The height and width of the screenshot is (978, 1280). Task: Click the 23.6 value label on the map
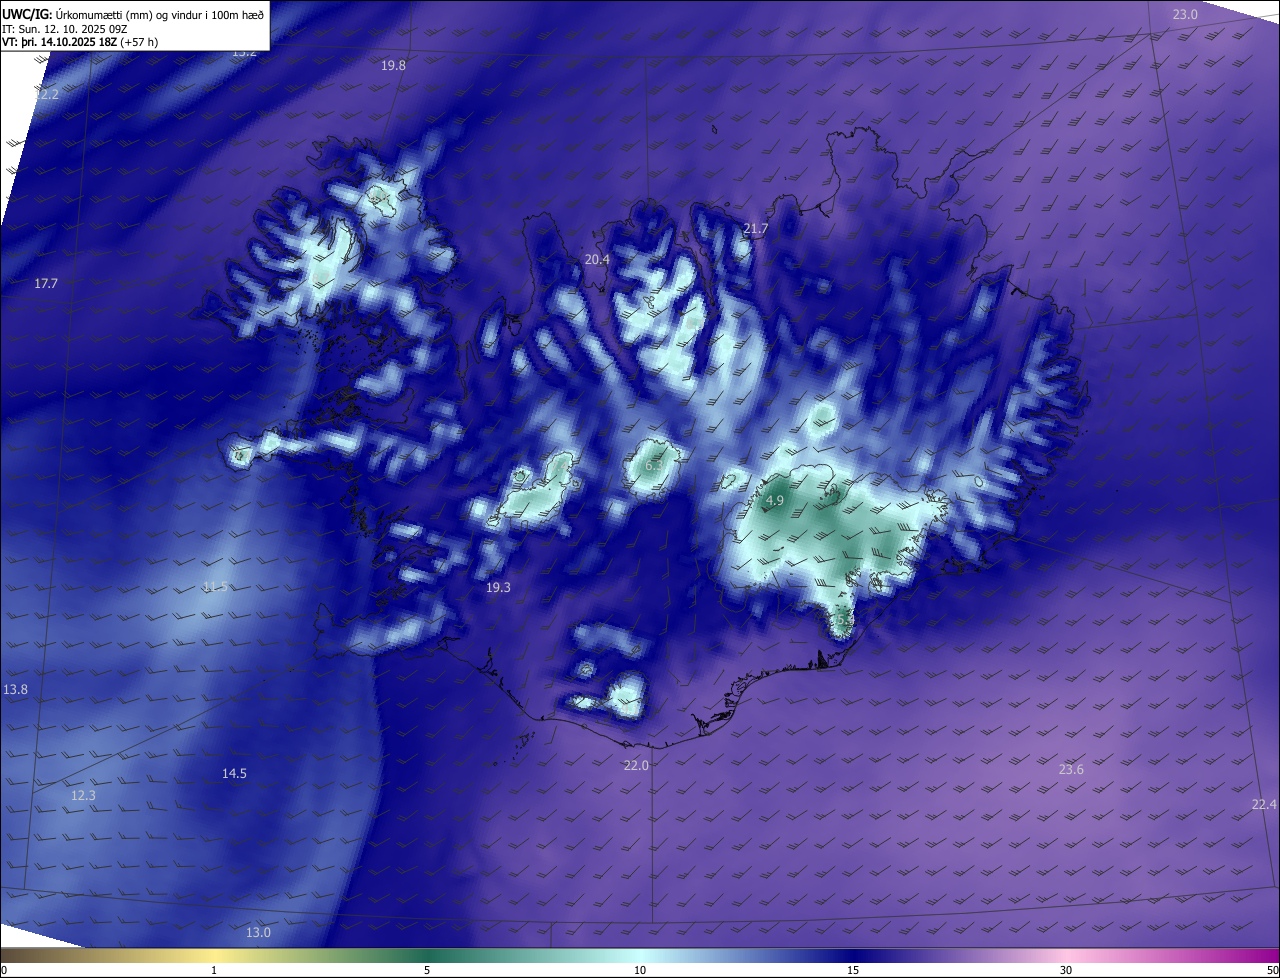pyautogui.click(x=1071, y=769)
